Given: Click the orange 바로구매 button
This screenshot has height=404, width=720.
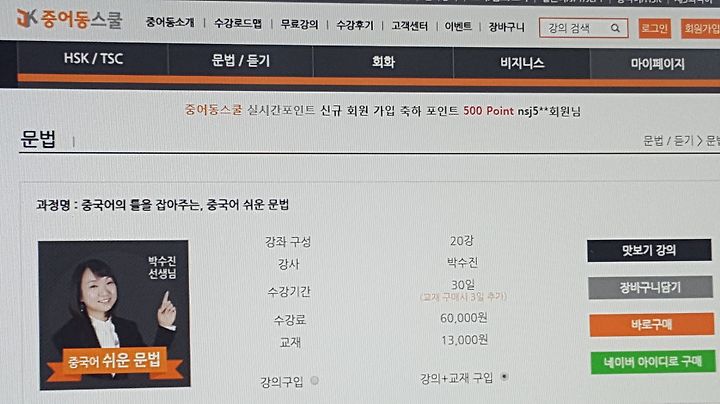Looking at the screenshot, I should 652,325.
